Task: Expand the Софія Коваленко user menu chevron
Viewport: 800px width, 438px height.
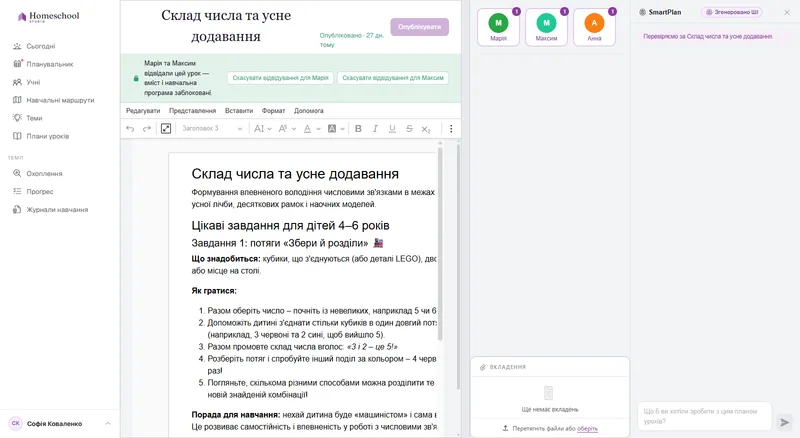Action: (108, 424)
